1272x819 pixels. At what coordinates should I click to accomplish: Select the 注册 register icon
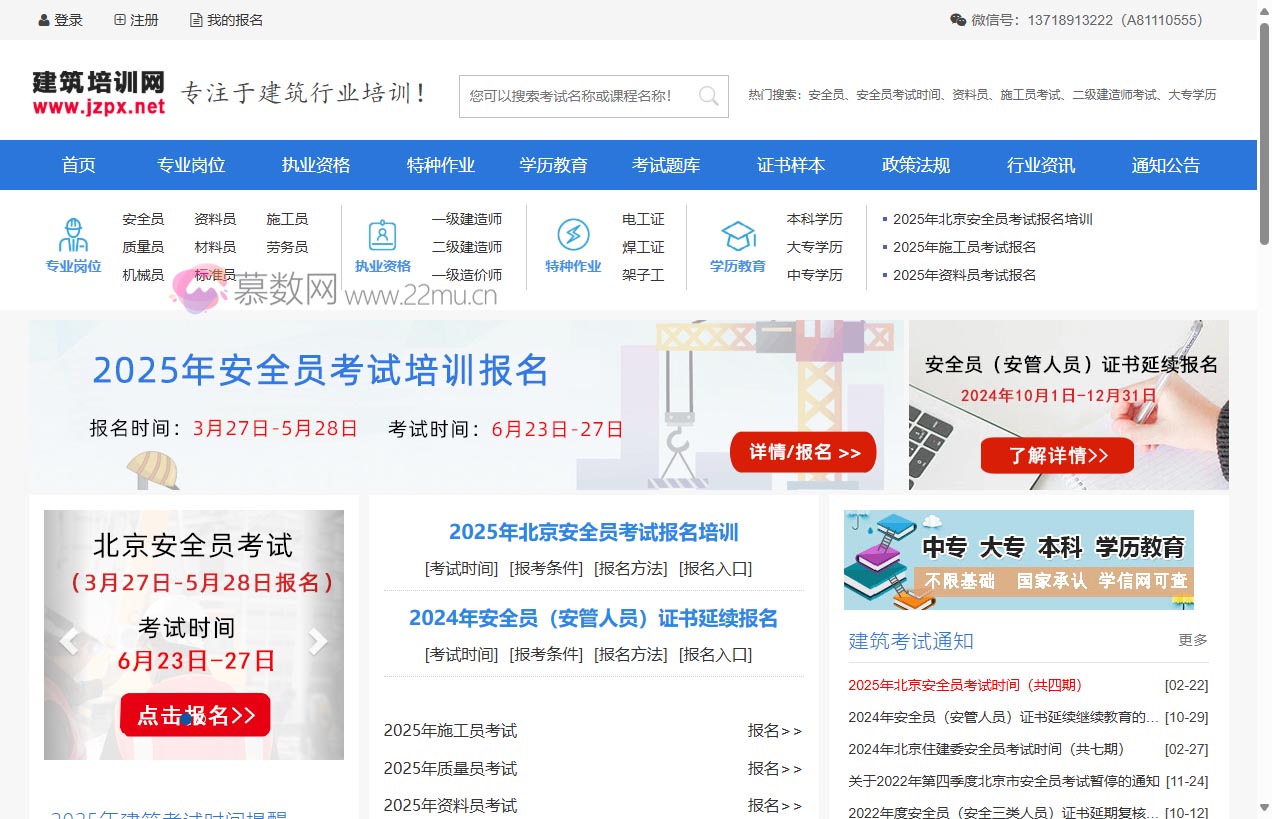point(121,19)
